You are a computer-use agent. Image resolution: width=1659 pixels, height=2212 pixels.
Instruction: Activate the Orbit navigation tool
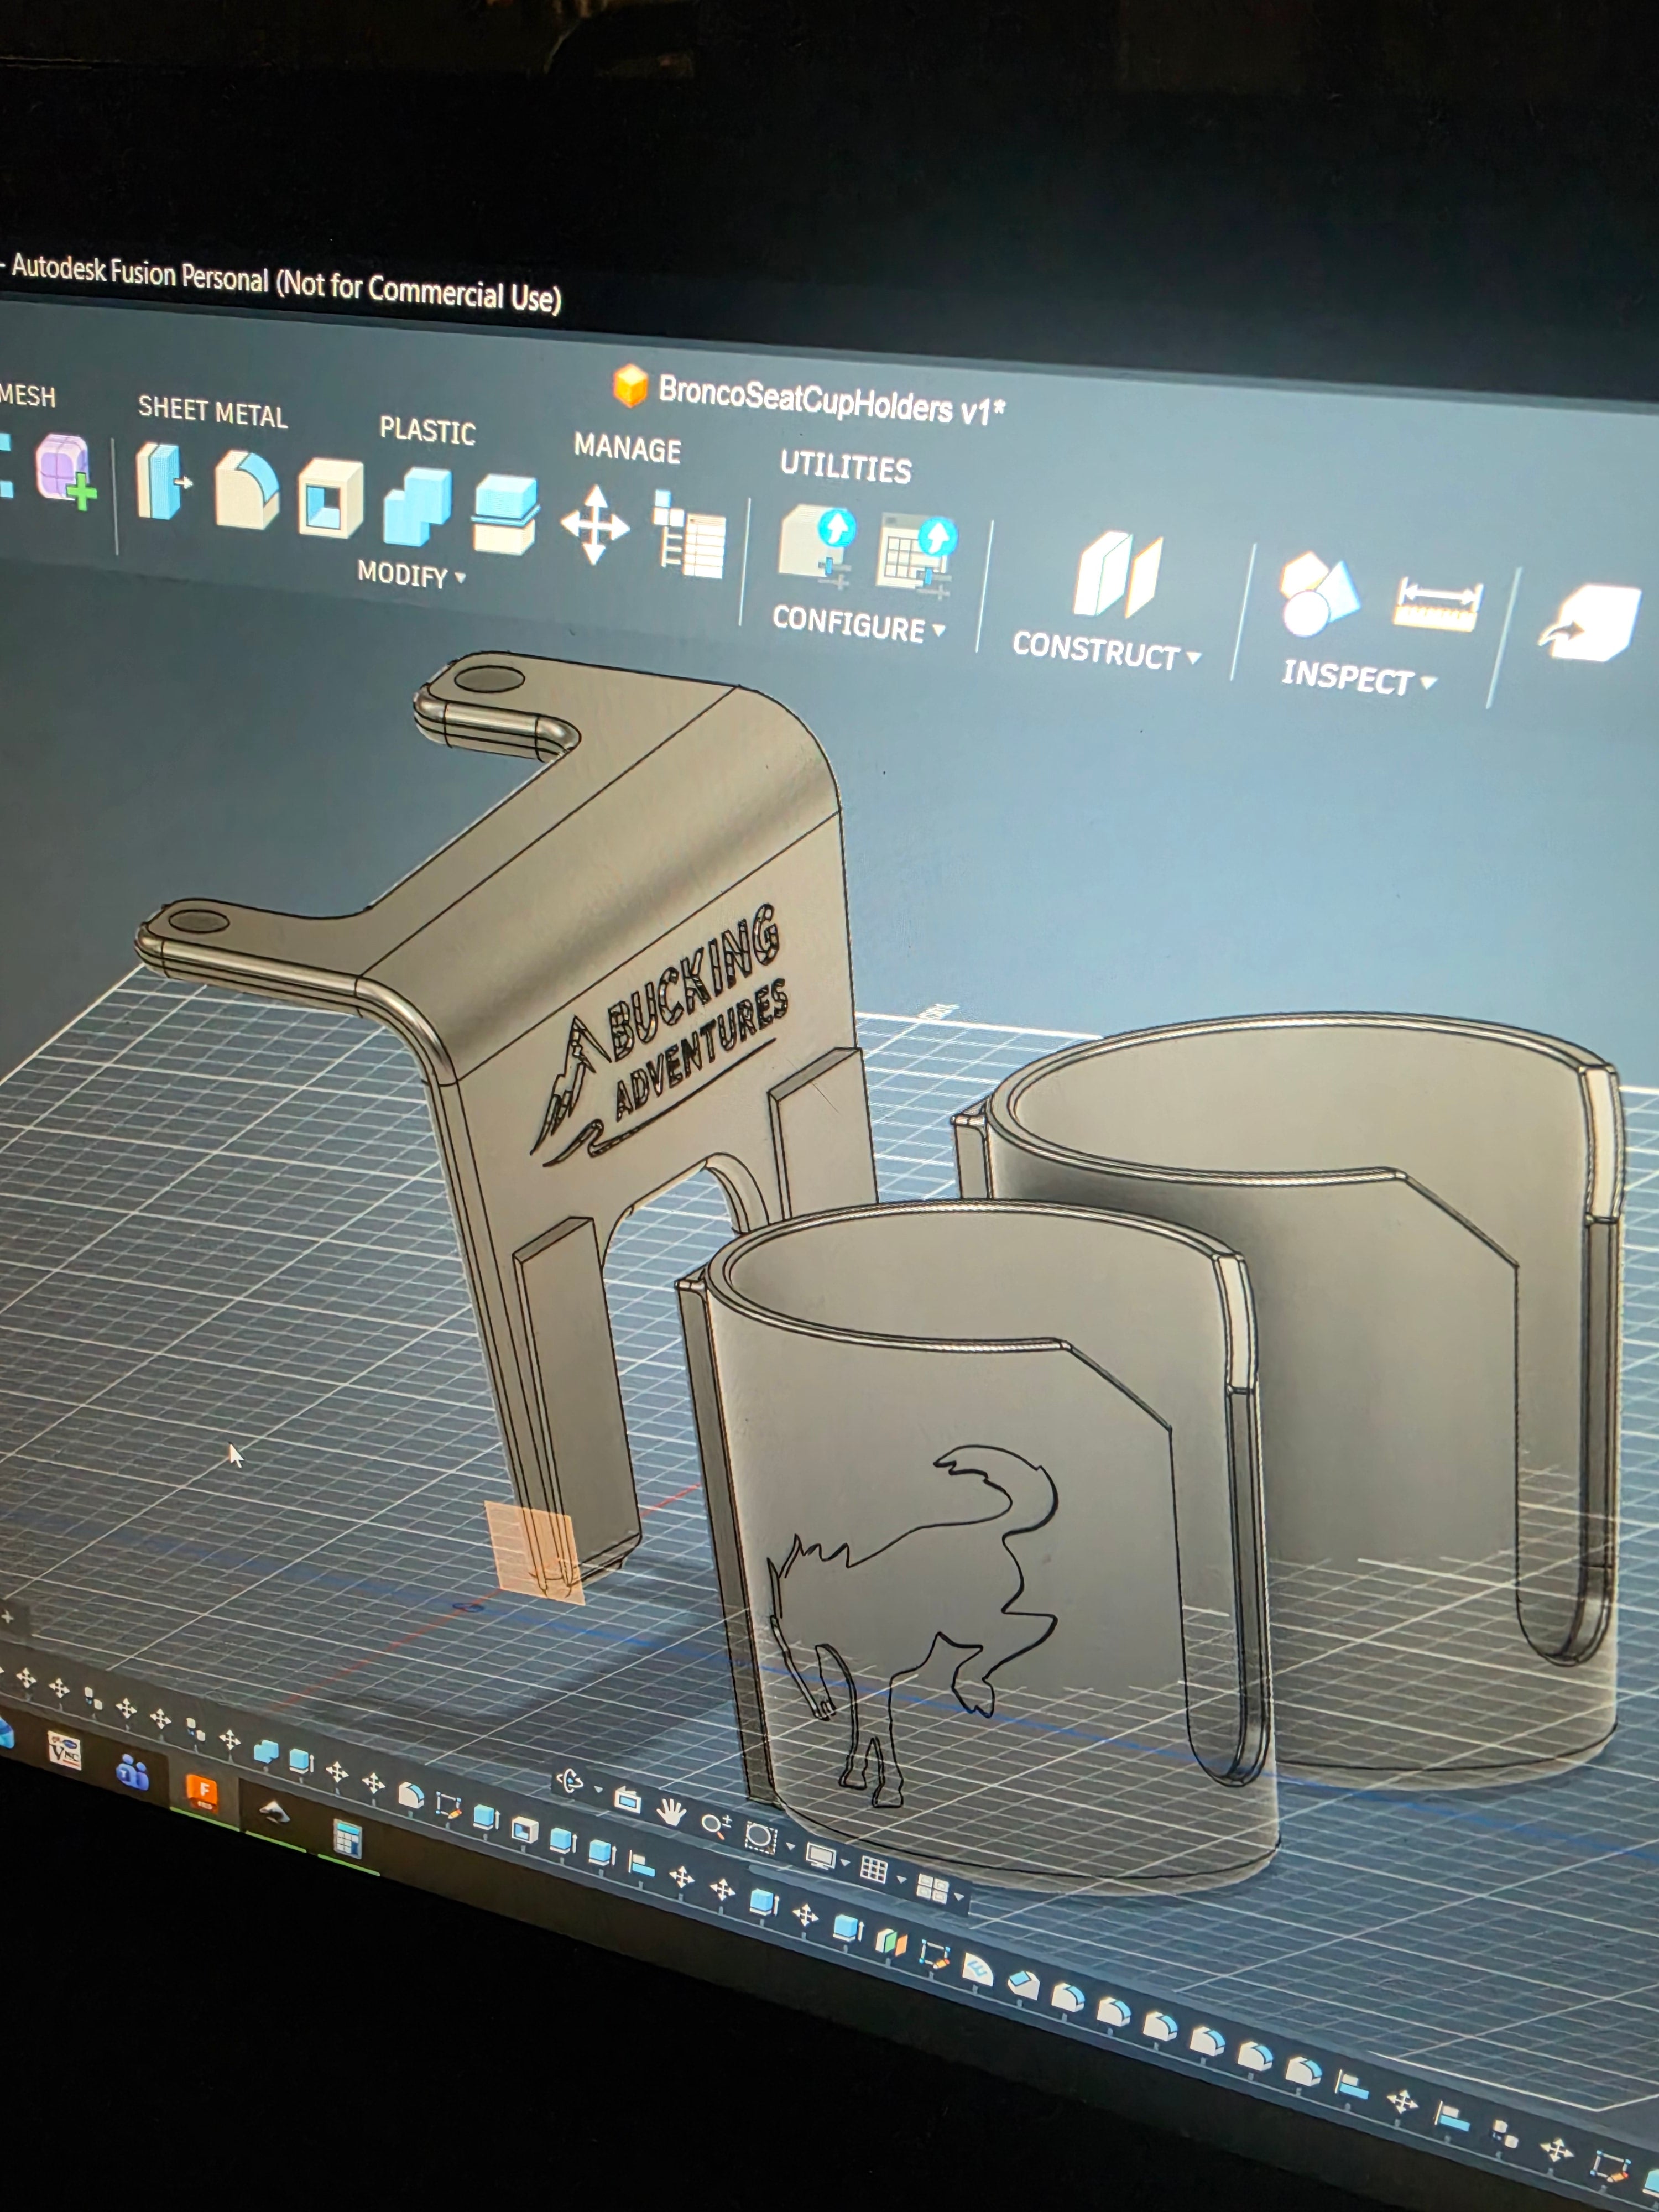pyautogui.click(x=571, y=1782)
